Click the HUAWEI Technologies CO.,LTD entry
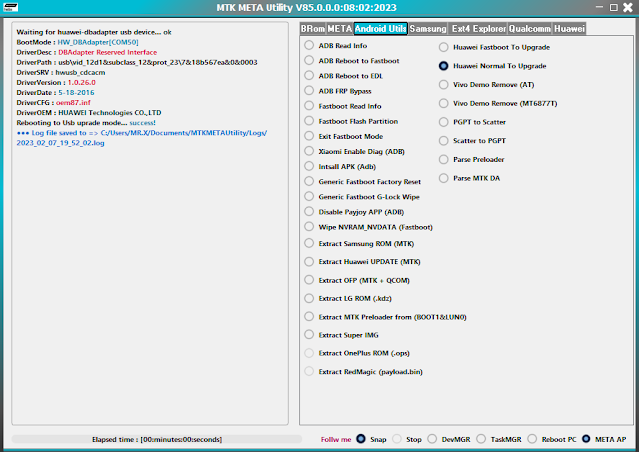 [110, 112]
